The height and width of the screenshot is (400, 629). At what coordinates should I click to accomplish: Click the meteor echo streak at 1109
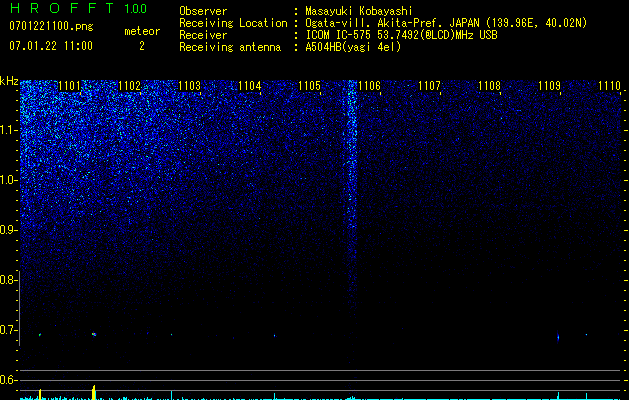point(558,337)
